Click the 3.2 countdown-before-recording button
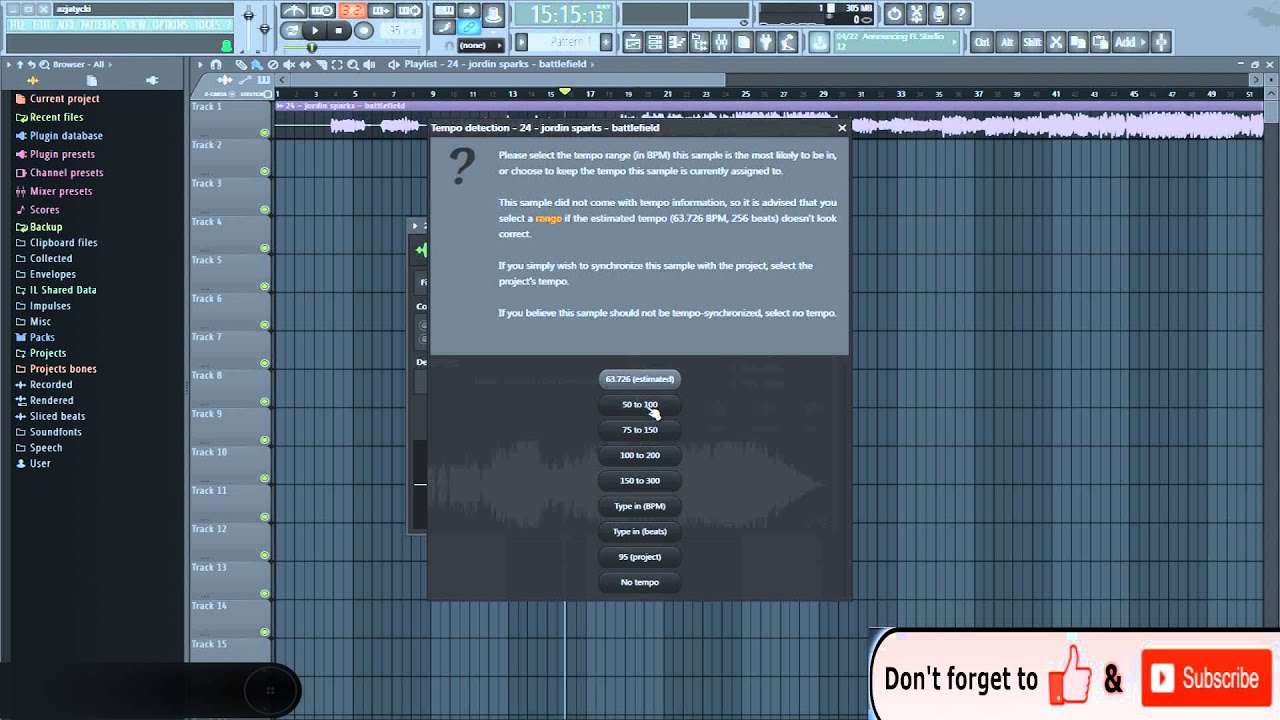This screenshot has width=1280, height=720. coord(352,11)
